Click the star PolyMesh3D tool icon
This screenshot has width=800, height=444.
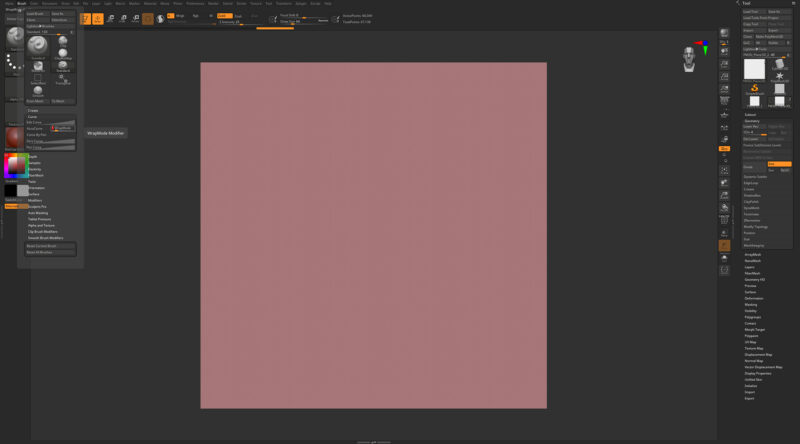click(x=779, y=77)
